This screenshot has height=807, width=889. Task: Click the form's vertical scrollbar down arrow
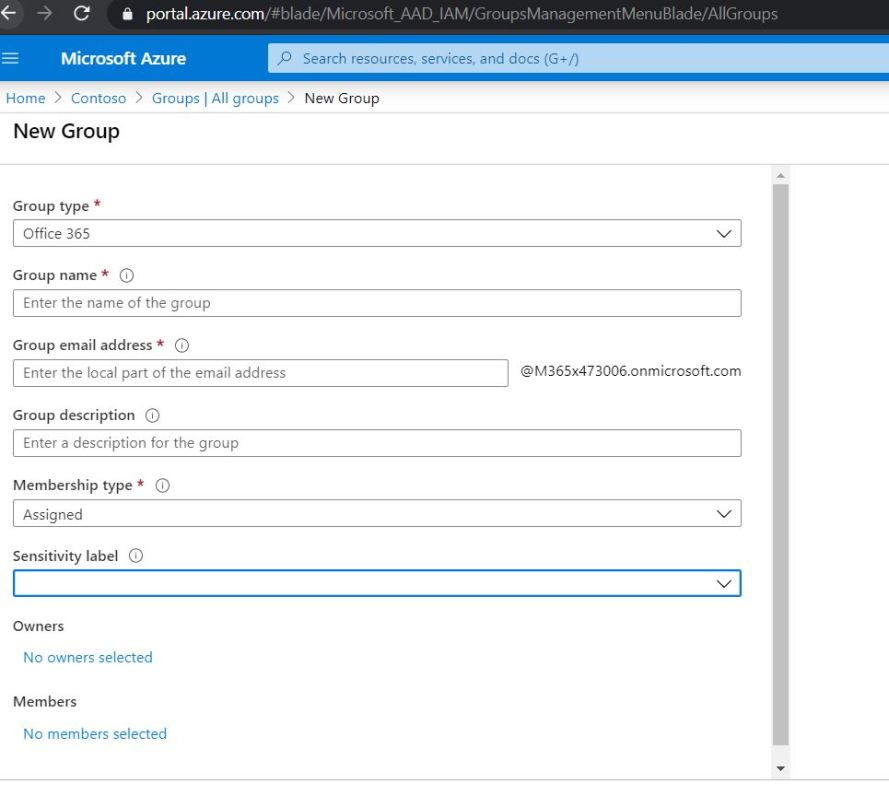point(781,770)
